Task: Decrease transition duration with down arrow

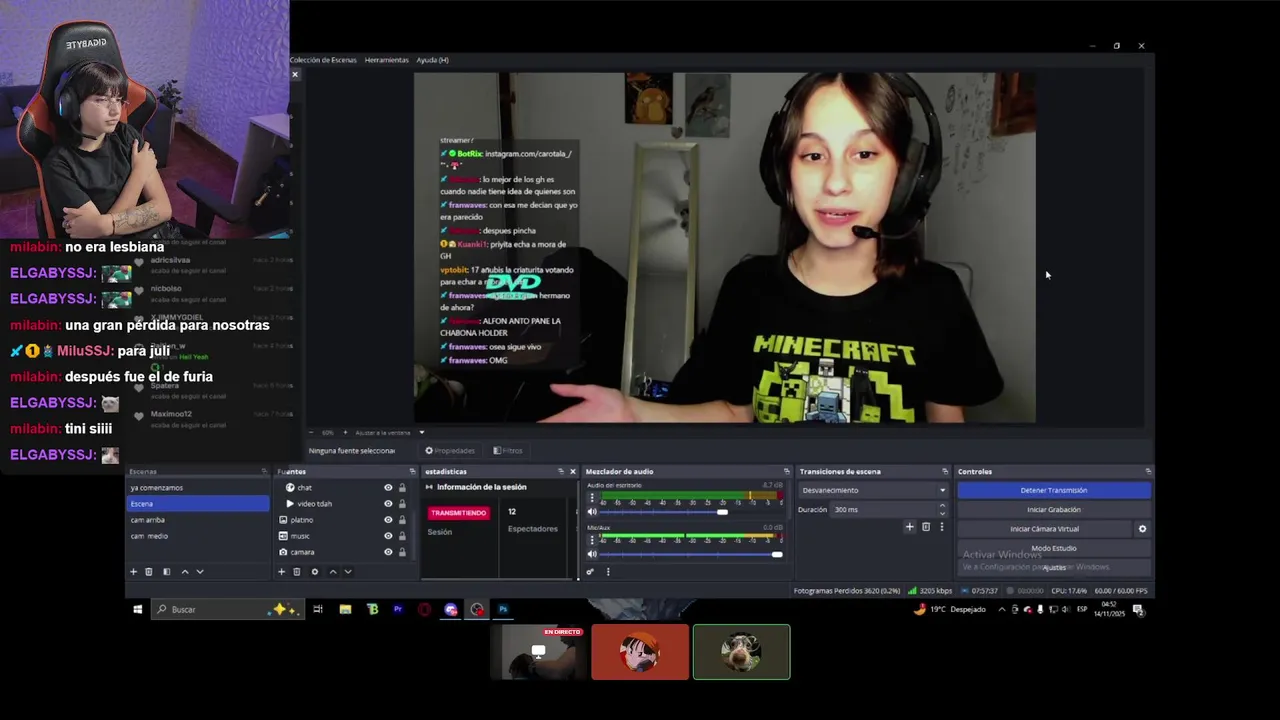Action: click(x=941, y=513)
